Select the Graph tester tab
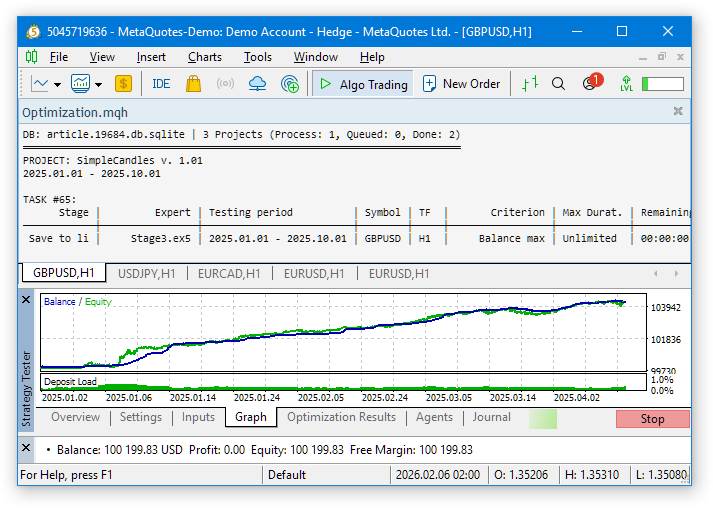Image resolution: width=713 pixels, height=508 pixels. (x=251, y=417)
